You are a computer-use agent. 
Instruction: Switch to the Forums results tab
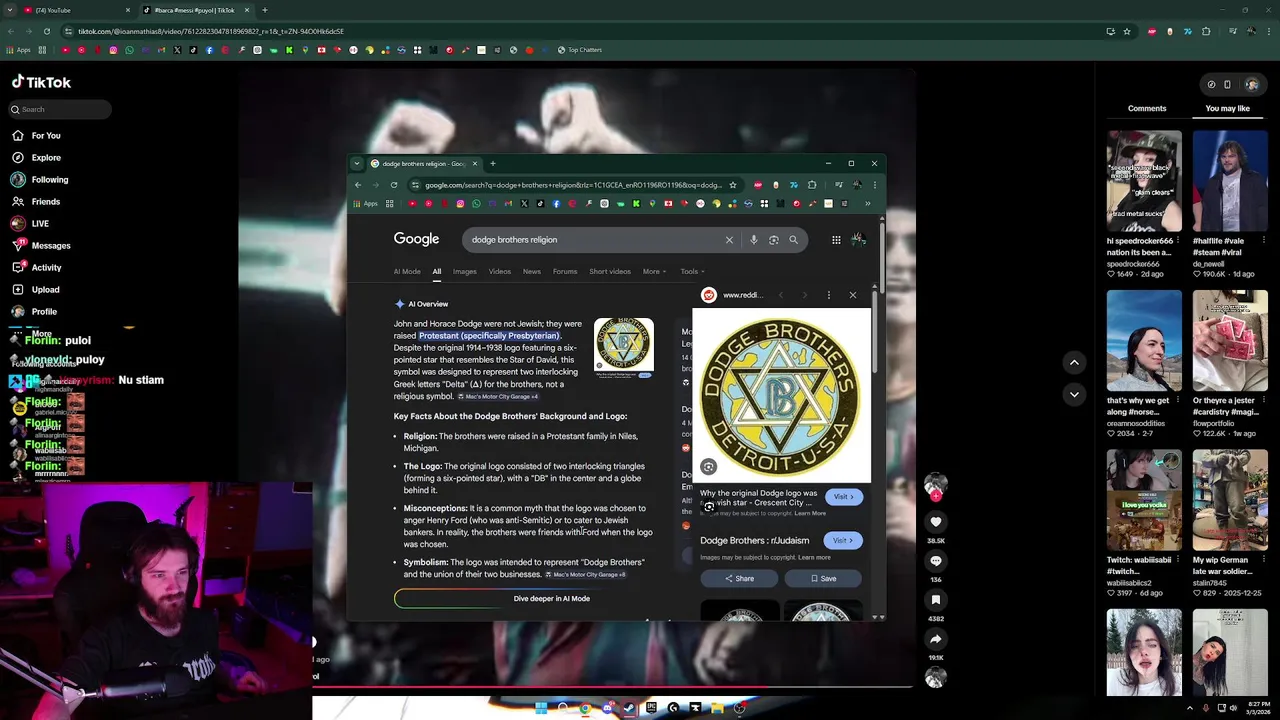[565, 271]
